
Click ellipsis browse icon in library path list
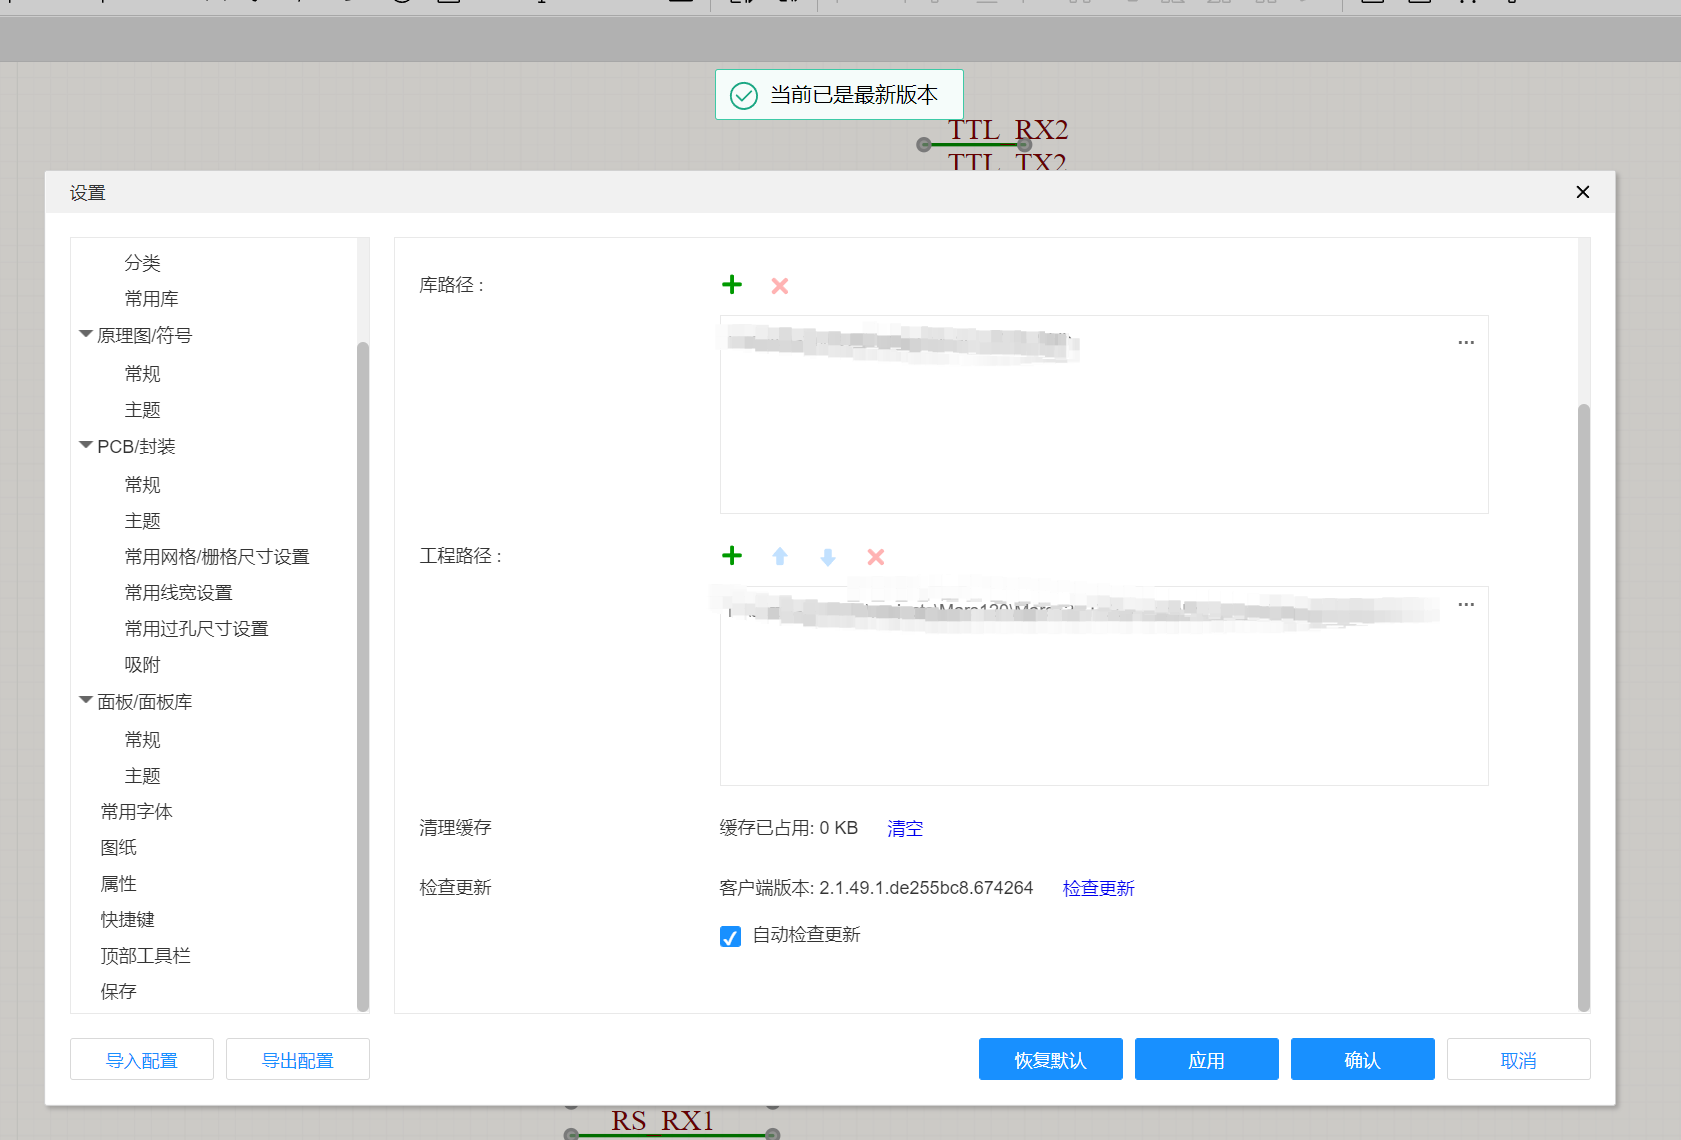click(x=1466, y=343)
